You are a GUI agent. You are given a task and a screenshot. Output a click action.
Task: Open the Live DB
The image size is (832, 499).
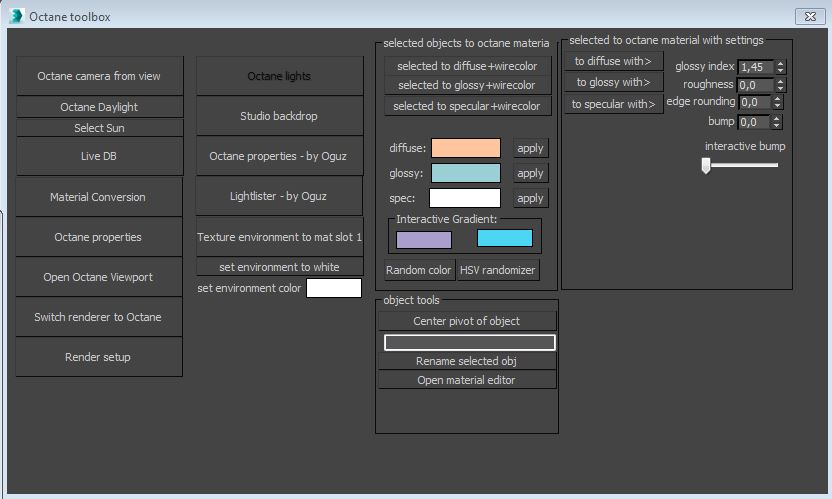pos(99,156)
